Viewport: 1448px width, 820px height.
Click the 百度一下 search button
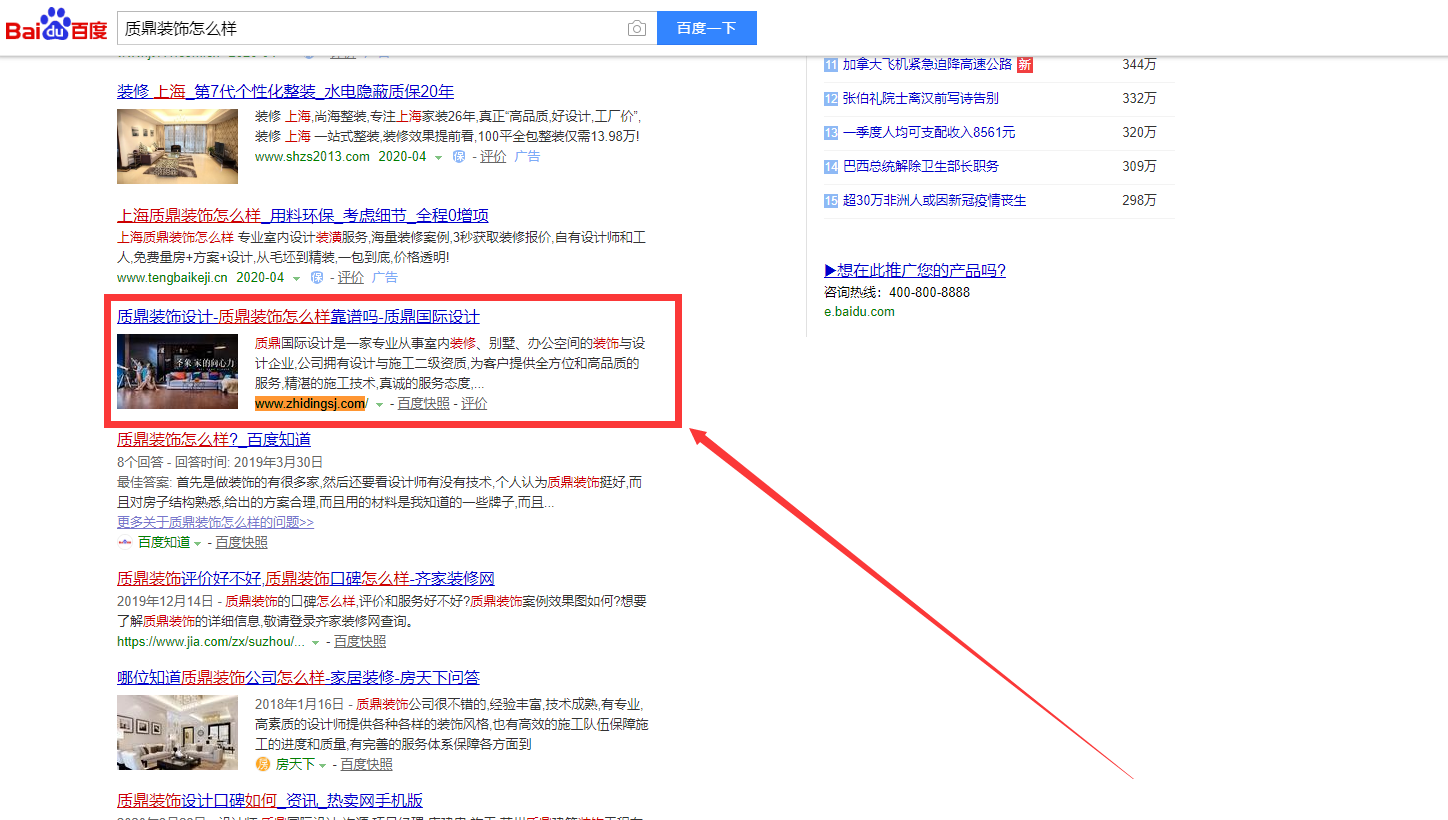point(707,28)
